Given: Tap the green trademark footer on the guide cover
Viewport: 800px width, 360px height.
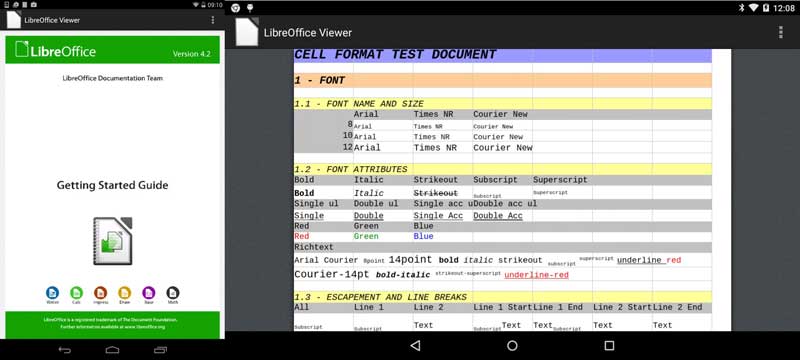Looking at the screenshot, I should click(112, 325).
